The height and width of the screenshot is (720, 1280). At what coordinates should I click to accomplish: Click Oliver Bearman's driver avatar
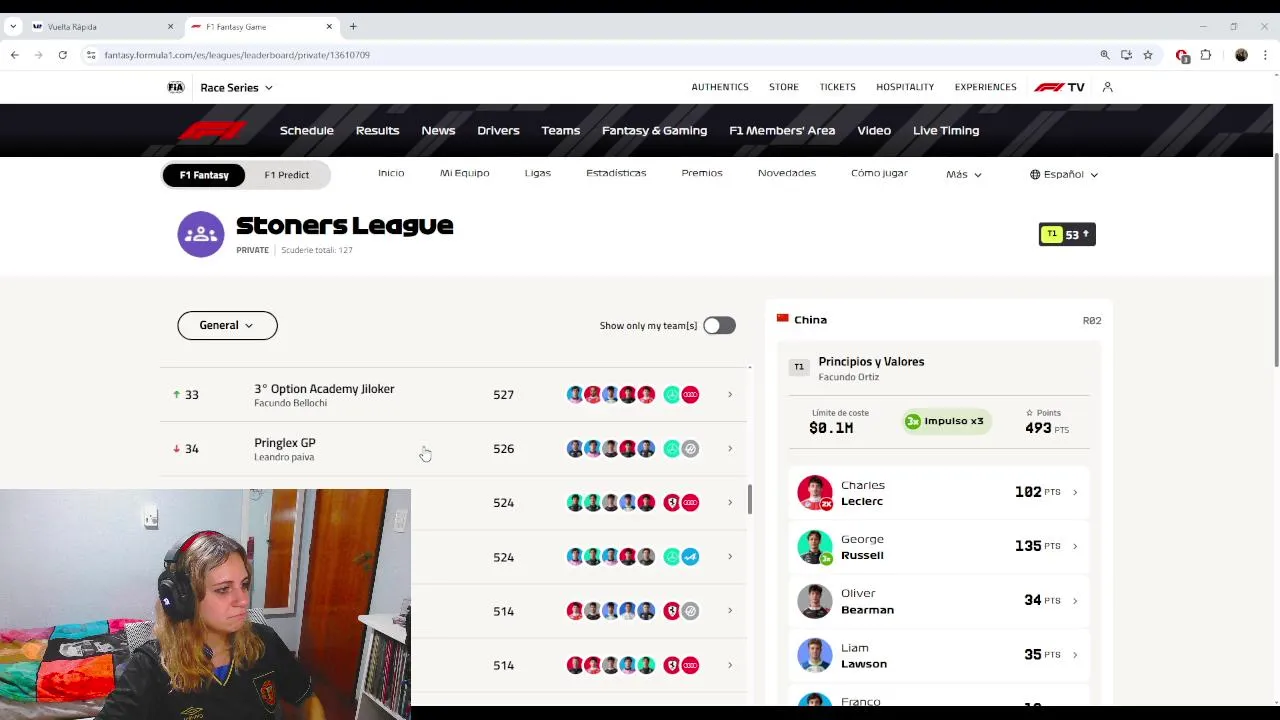click(x=815, y=601)
